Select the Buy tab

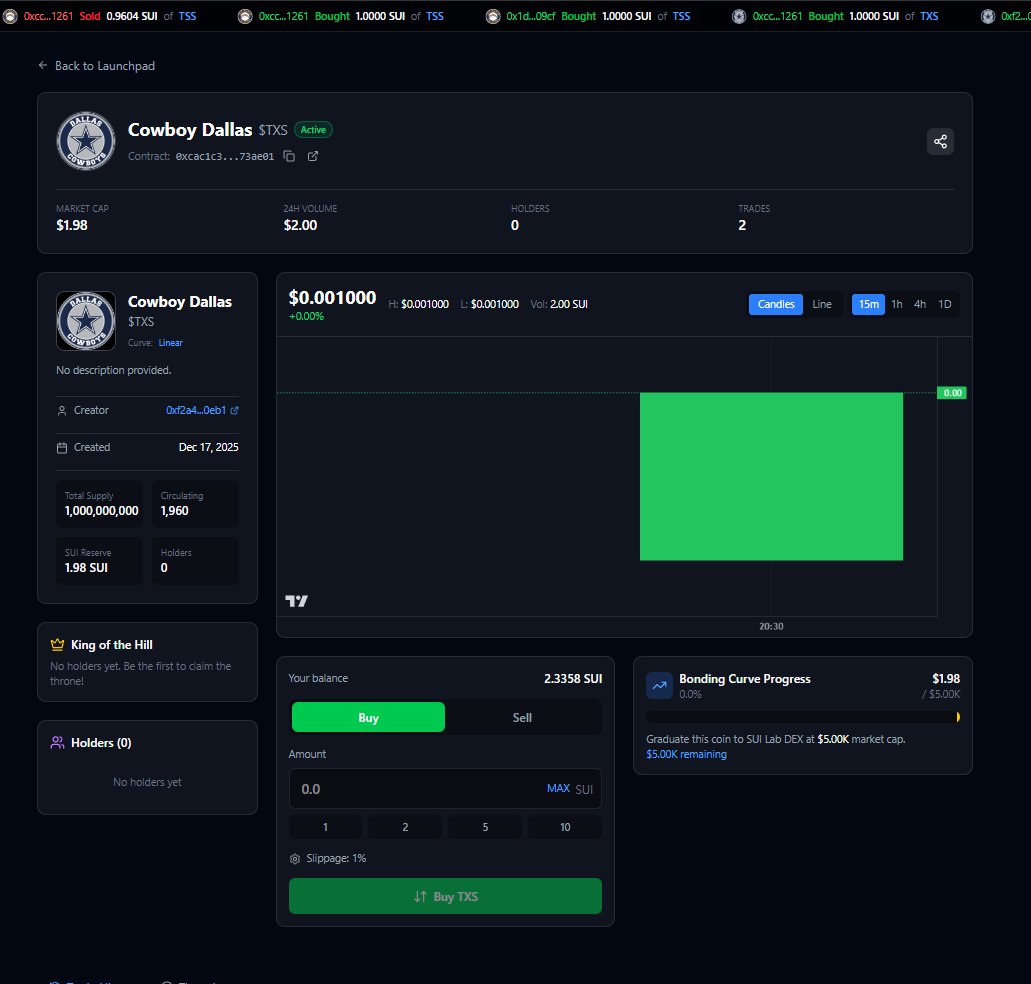368,717
